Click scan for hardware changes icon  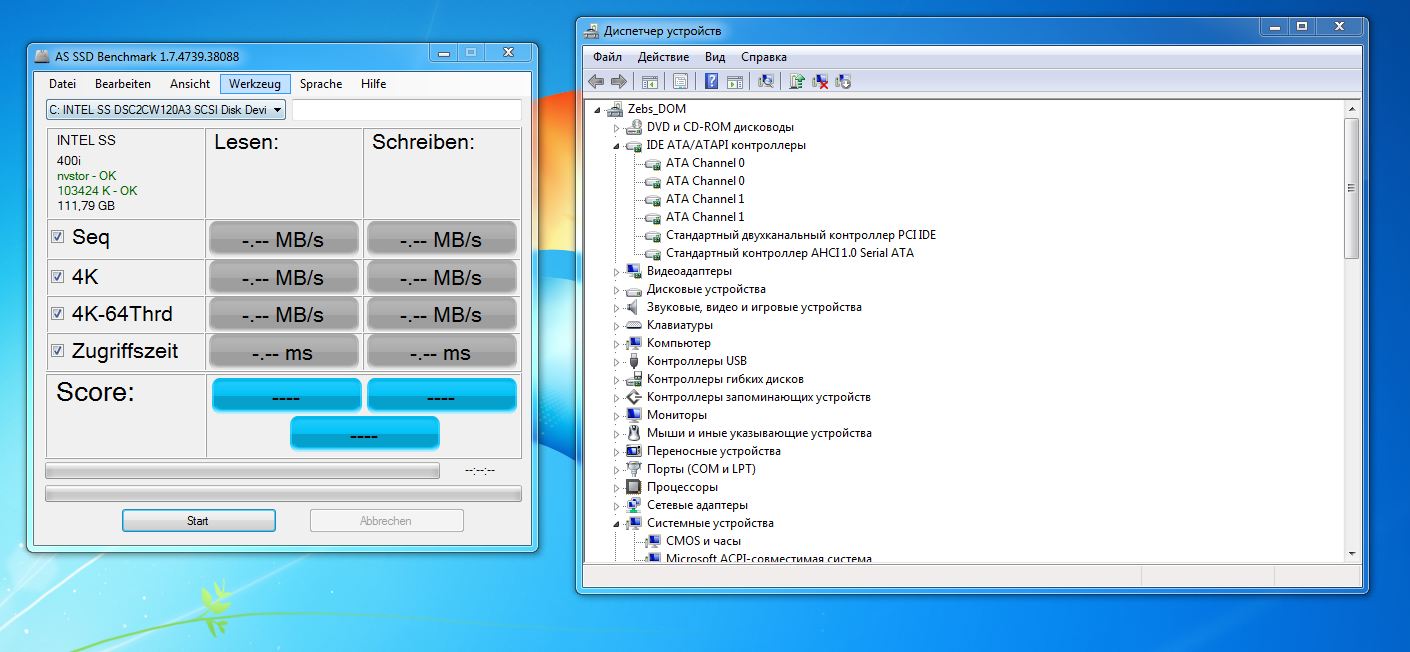tap(766, 82)
